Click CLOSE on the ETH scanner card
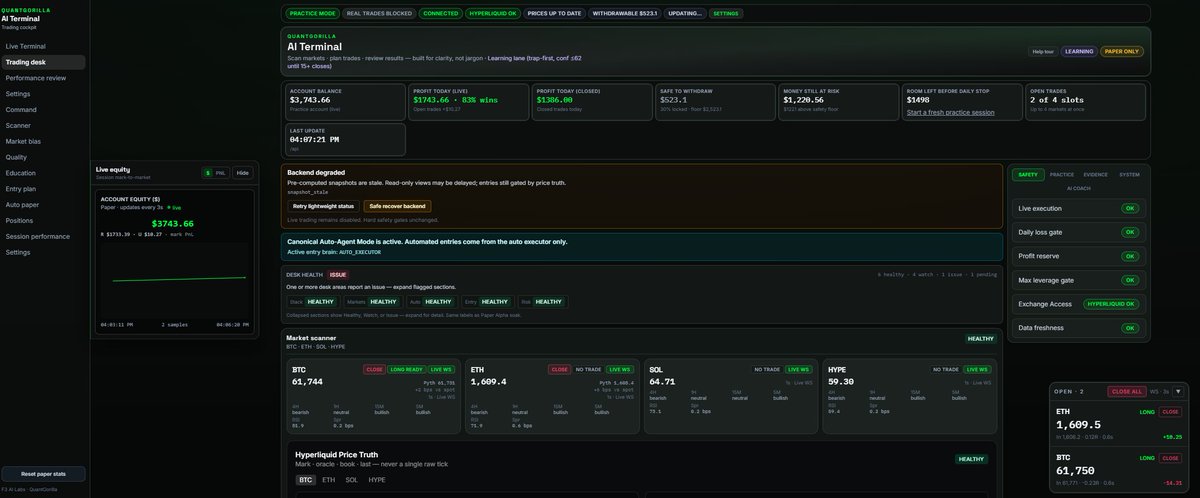This screenshot has width=1200, height=498. coord(560,369)
